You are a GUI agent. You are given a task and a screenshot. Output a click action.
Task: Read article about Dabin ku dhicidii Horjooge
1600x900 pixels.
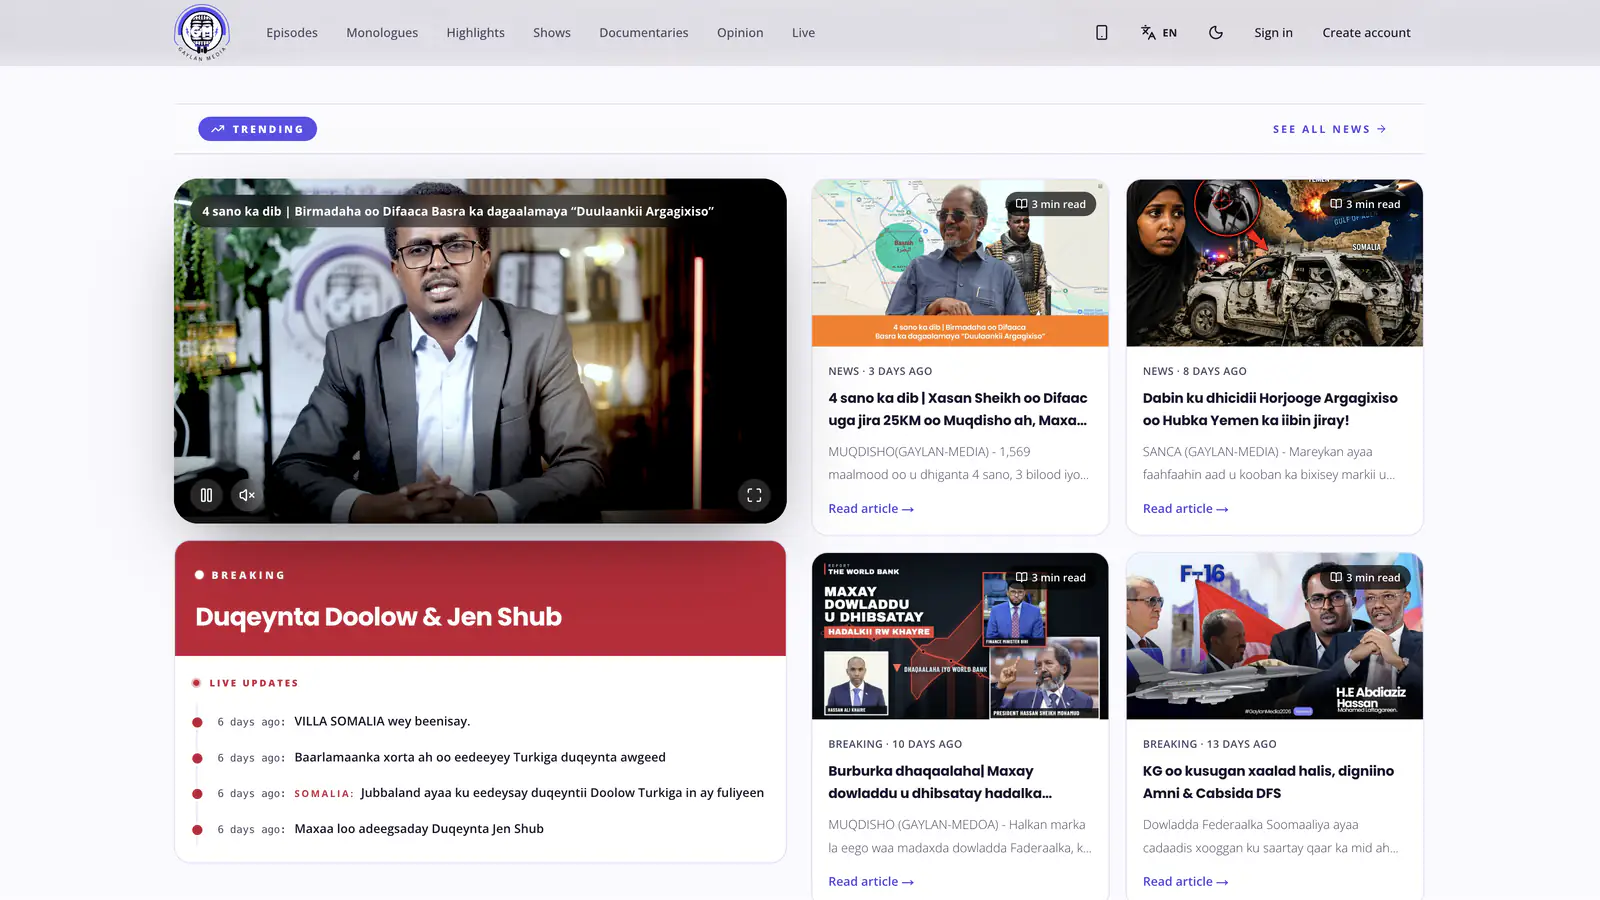click(x=1185, y=509)
